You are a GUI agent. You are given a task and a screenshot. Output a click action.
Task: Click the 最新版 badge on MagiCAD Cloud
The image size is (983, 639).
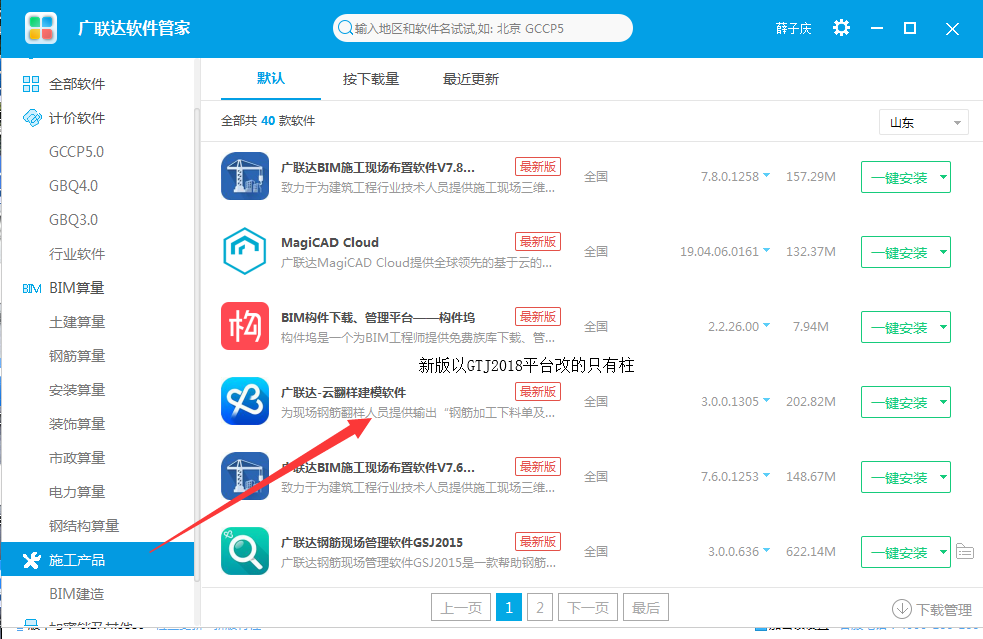[538, 241]
